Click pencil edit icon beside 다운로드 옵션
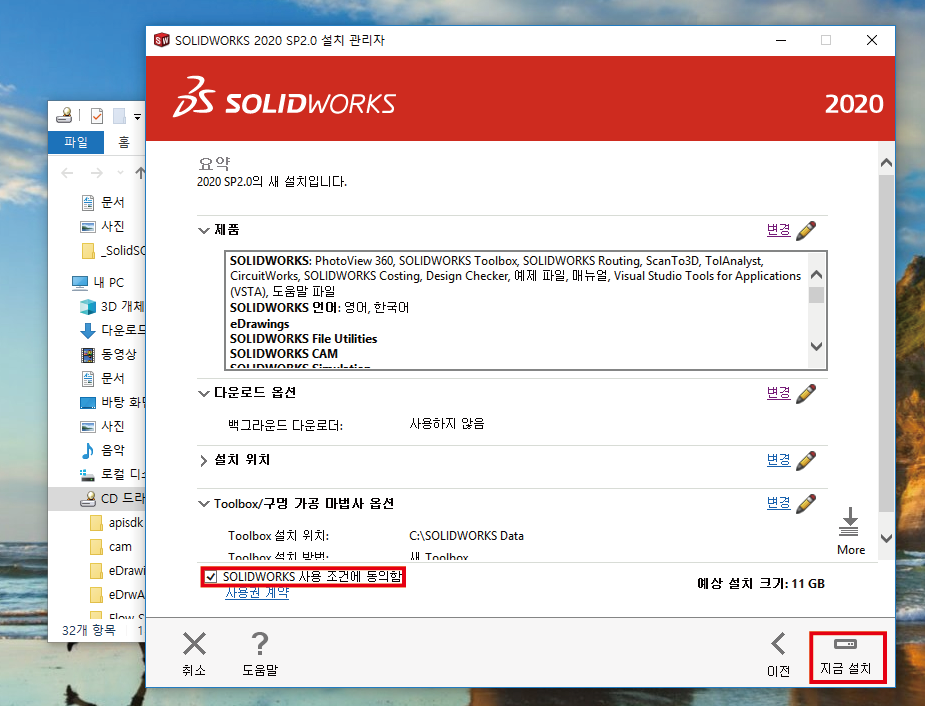925x706 pixels. (x=806, y=393)
